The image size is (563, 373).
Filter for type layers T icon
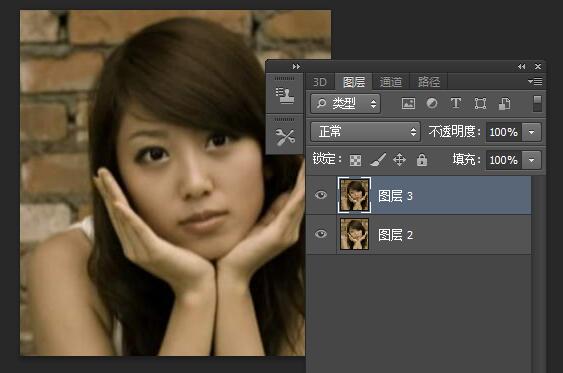pos(456,103)
